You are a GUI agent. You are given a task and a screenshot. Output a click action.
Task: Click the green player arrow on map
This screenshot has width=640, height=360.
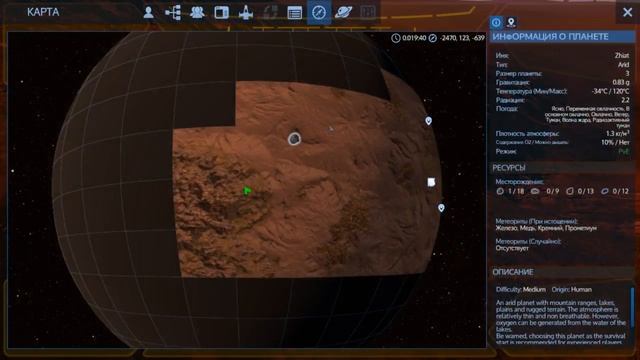[x=247, y=191]
